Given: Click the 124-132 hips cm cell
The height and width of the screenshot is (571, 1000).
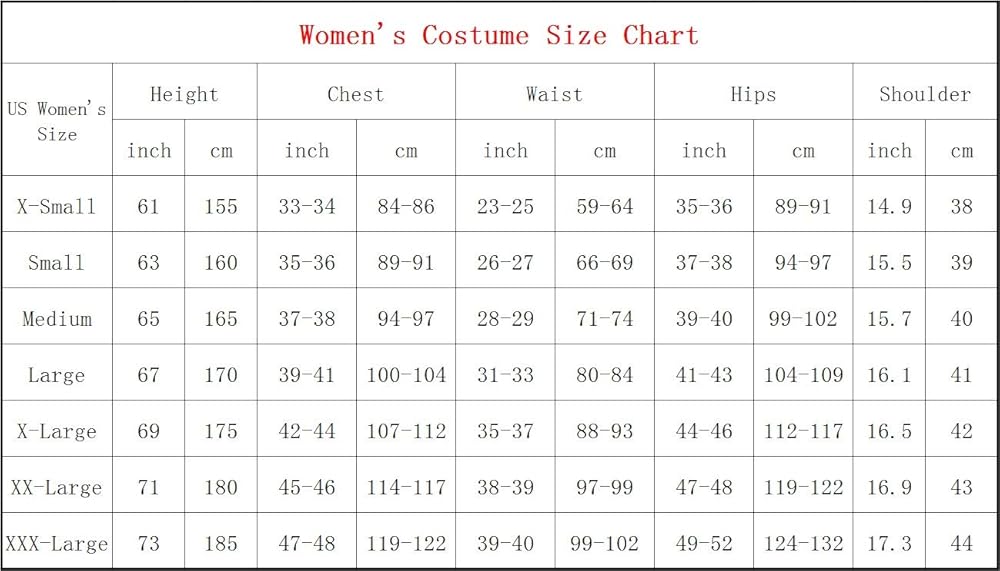Looking at the screenshot, I should [x=803, y=544].
